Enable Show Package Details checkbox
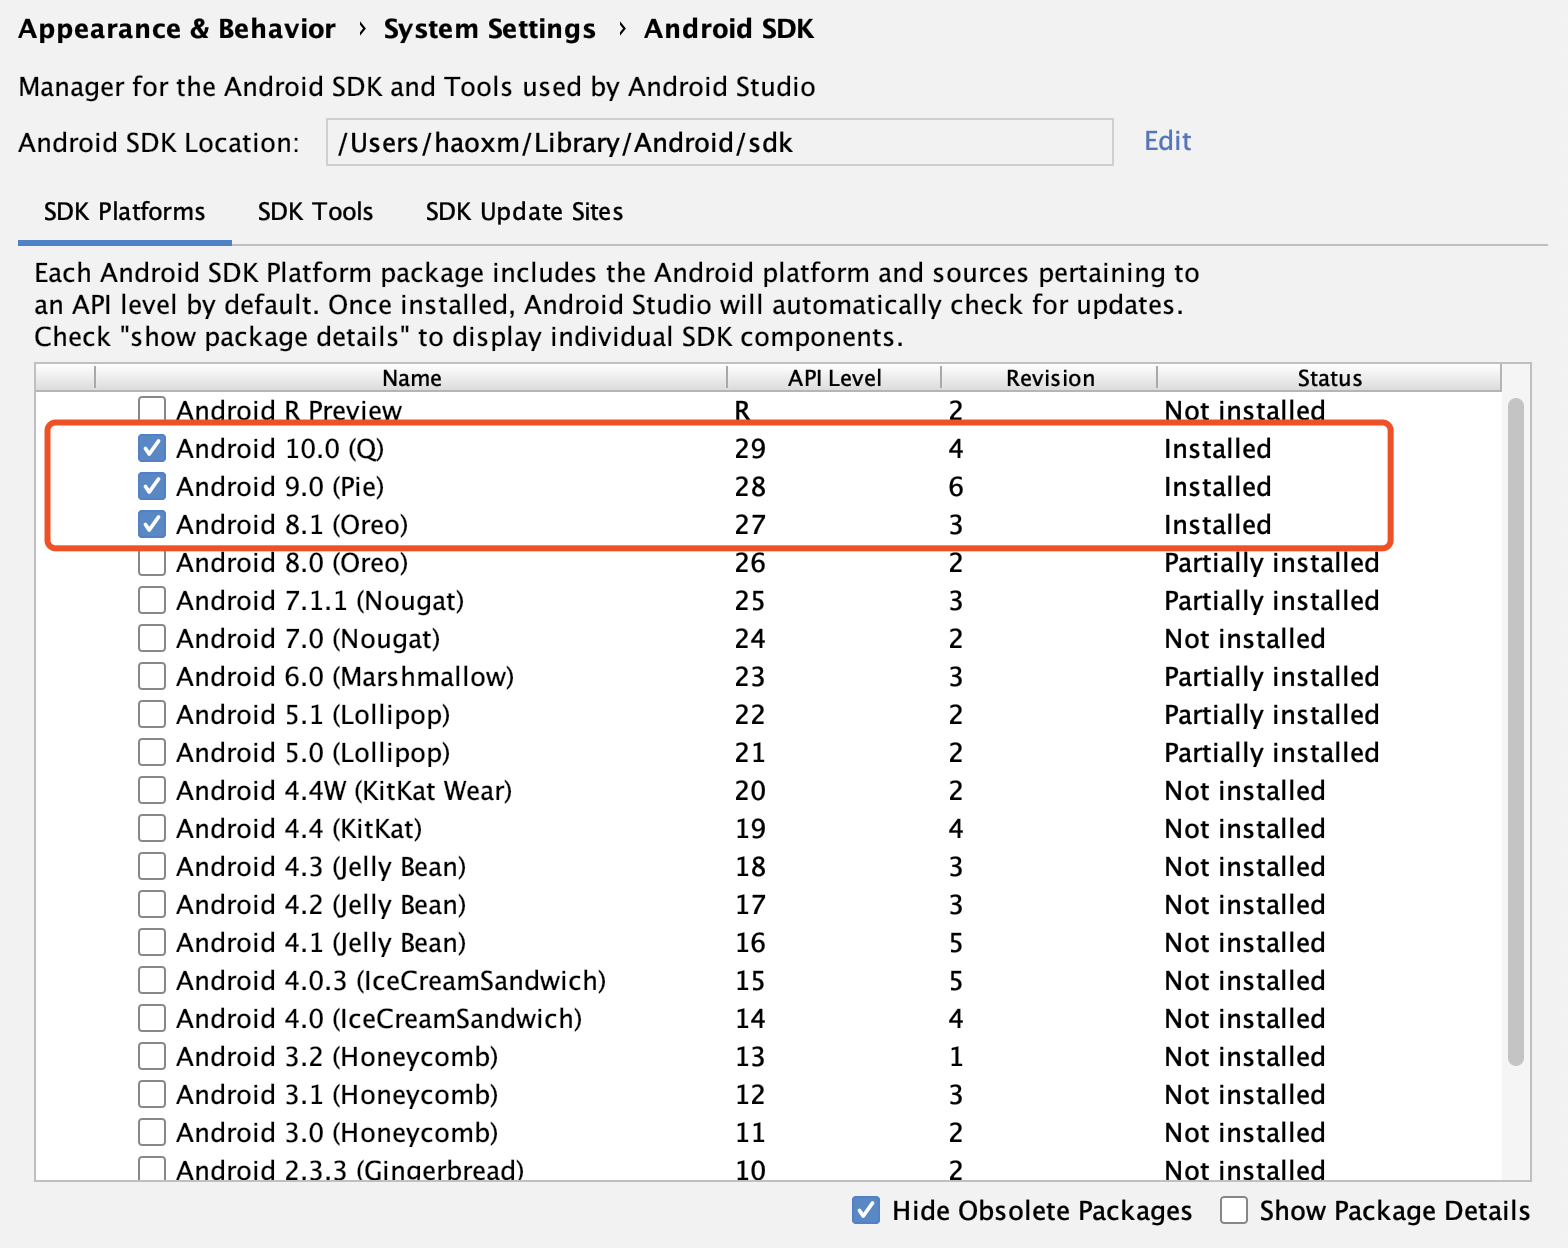 point(1234,1210)
